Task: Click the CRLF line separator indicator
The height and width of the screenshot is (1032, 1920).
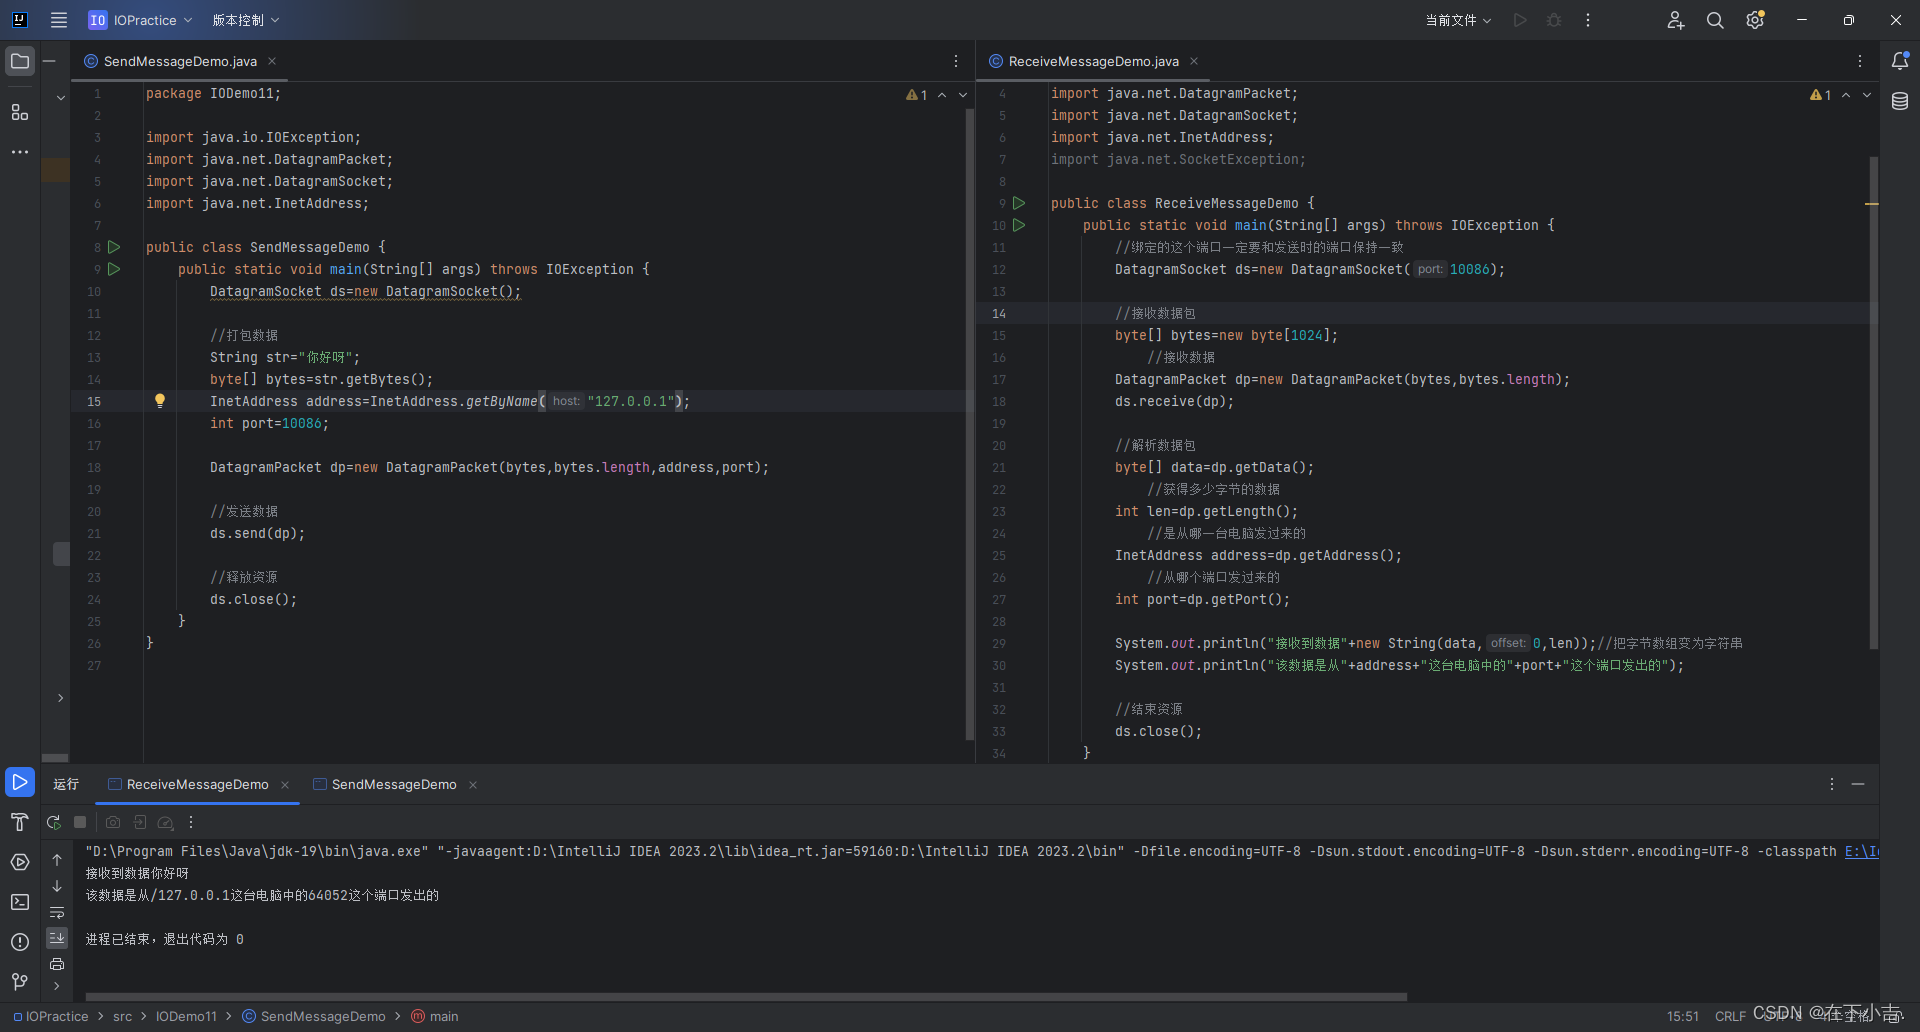Action: coord(1730,1016)
